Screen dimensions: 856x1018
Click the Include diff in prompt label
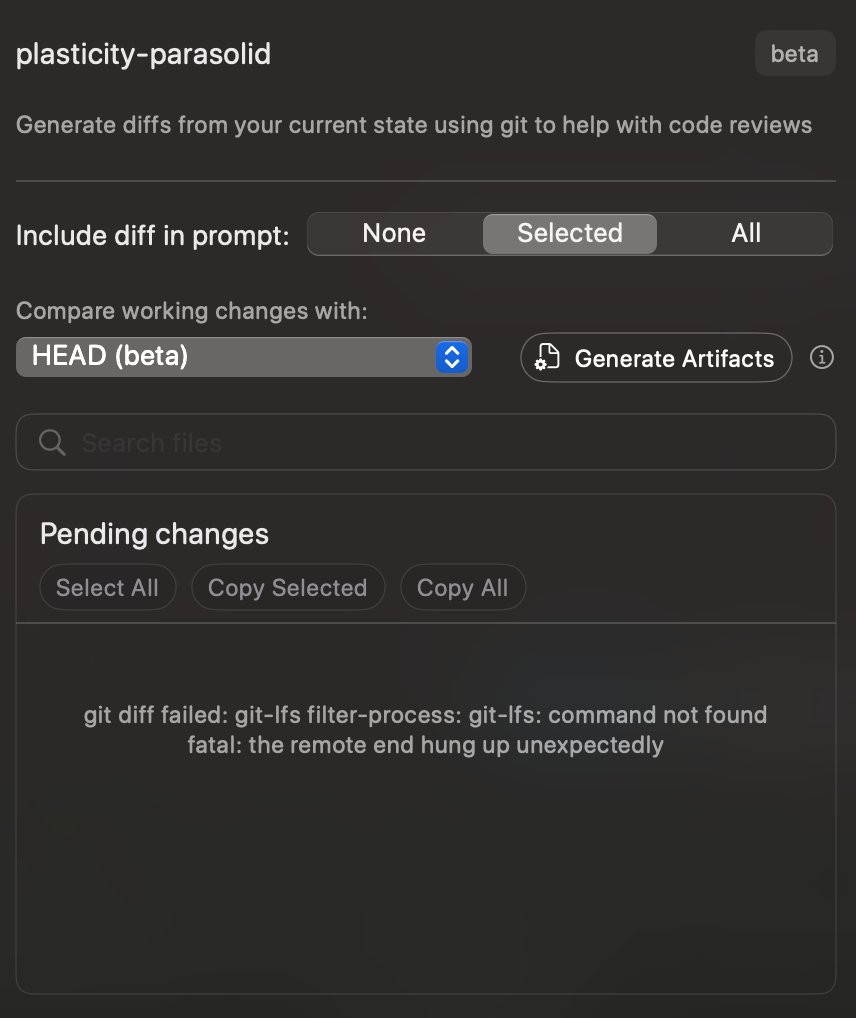pos(153,235)
